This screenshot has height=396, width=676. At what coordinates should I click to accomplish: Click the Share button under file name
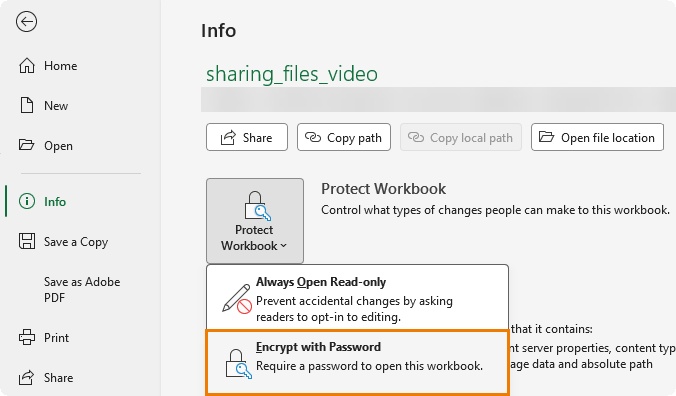(247, 137)
